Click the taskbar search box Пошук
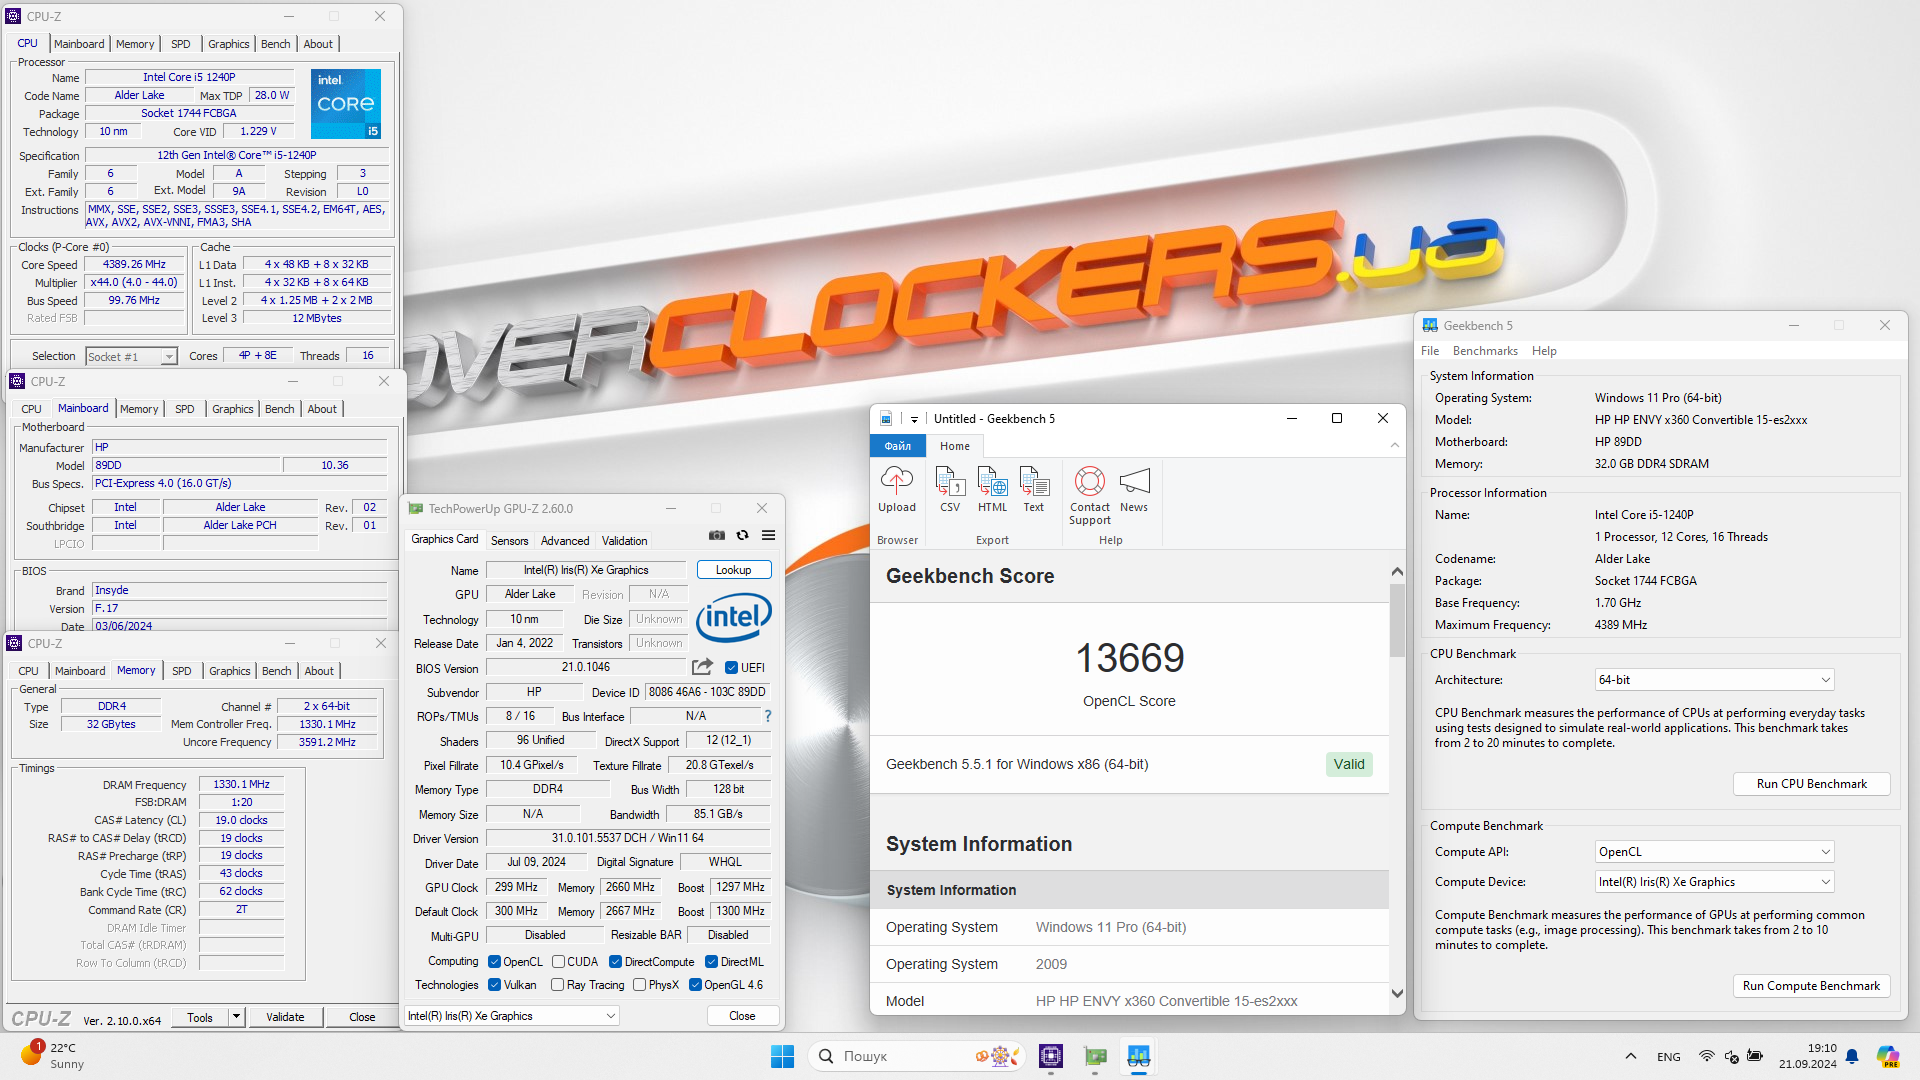 click(916, 1056)
